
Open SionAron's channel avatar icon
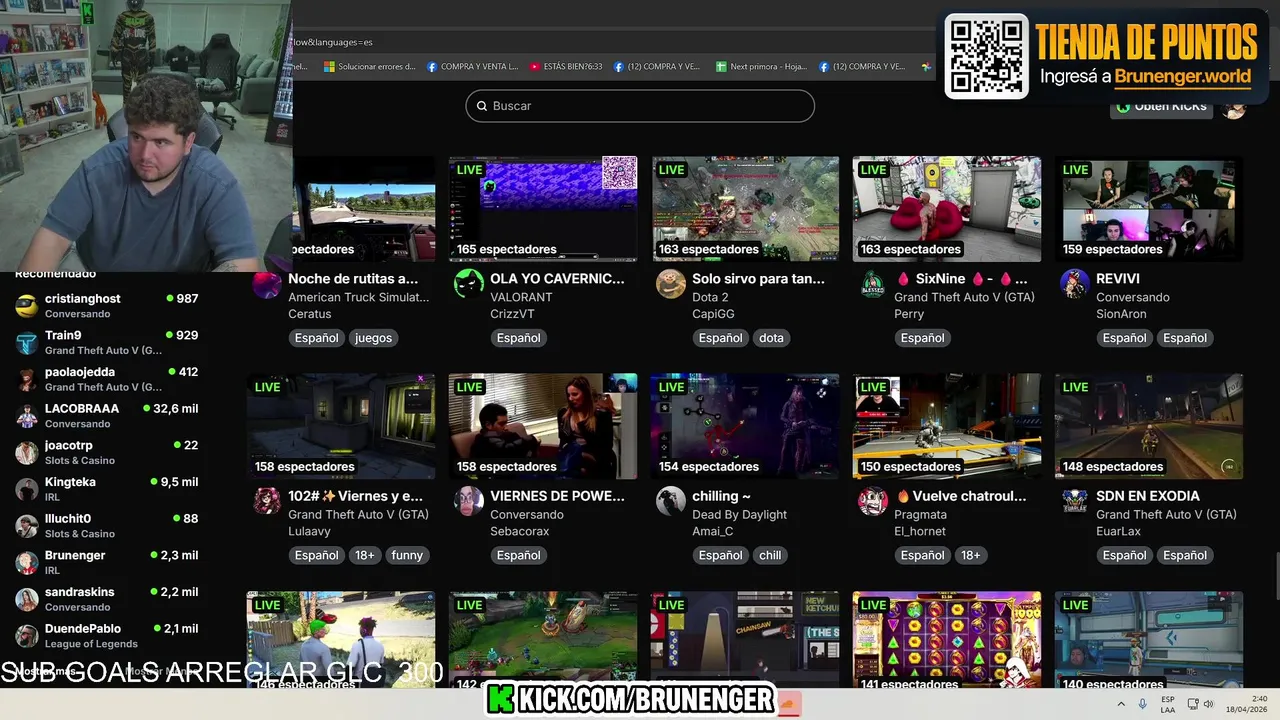click(x=1075, y=283)
